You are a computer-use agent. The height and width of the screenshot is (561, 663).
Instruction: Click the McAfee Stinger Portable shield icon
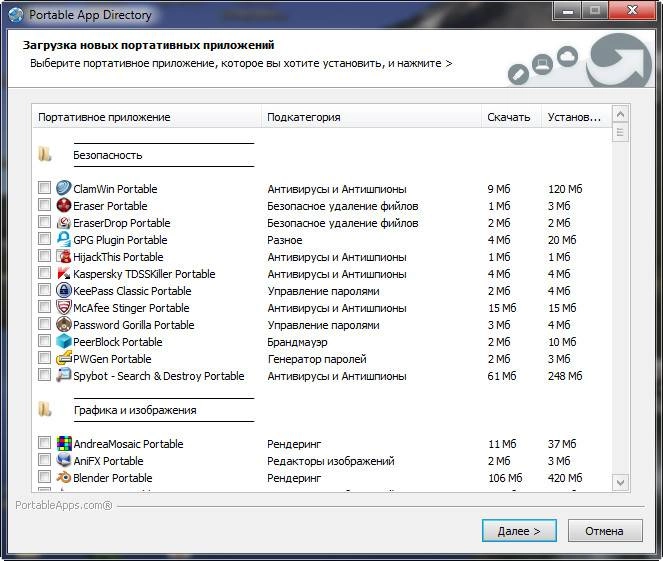[63, 307]
